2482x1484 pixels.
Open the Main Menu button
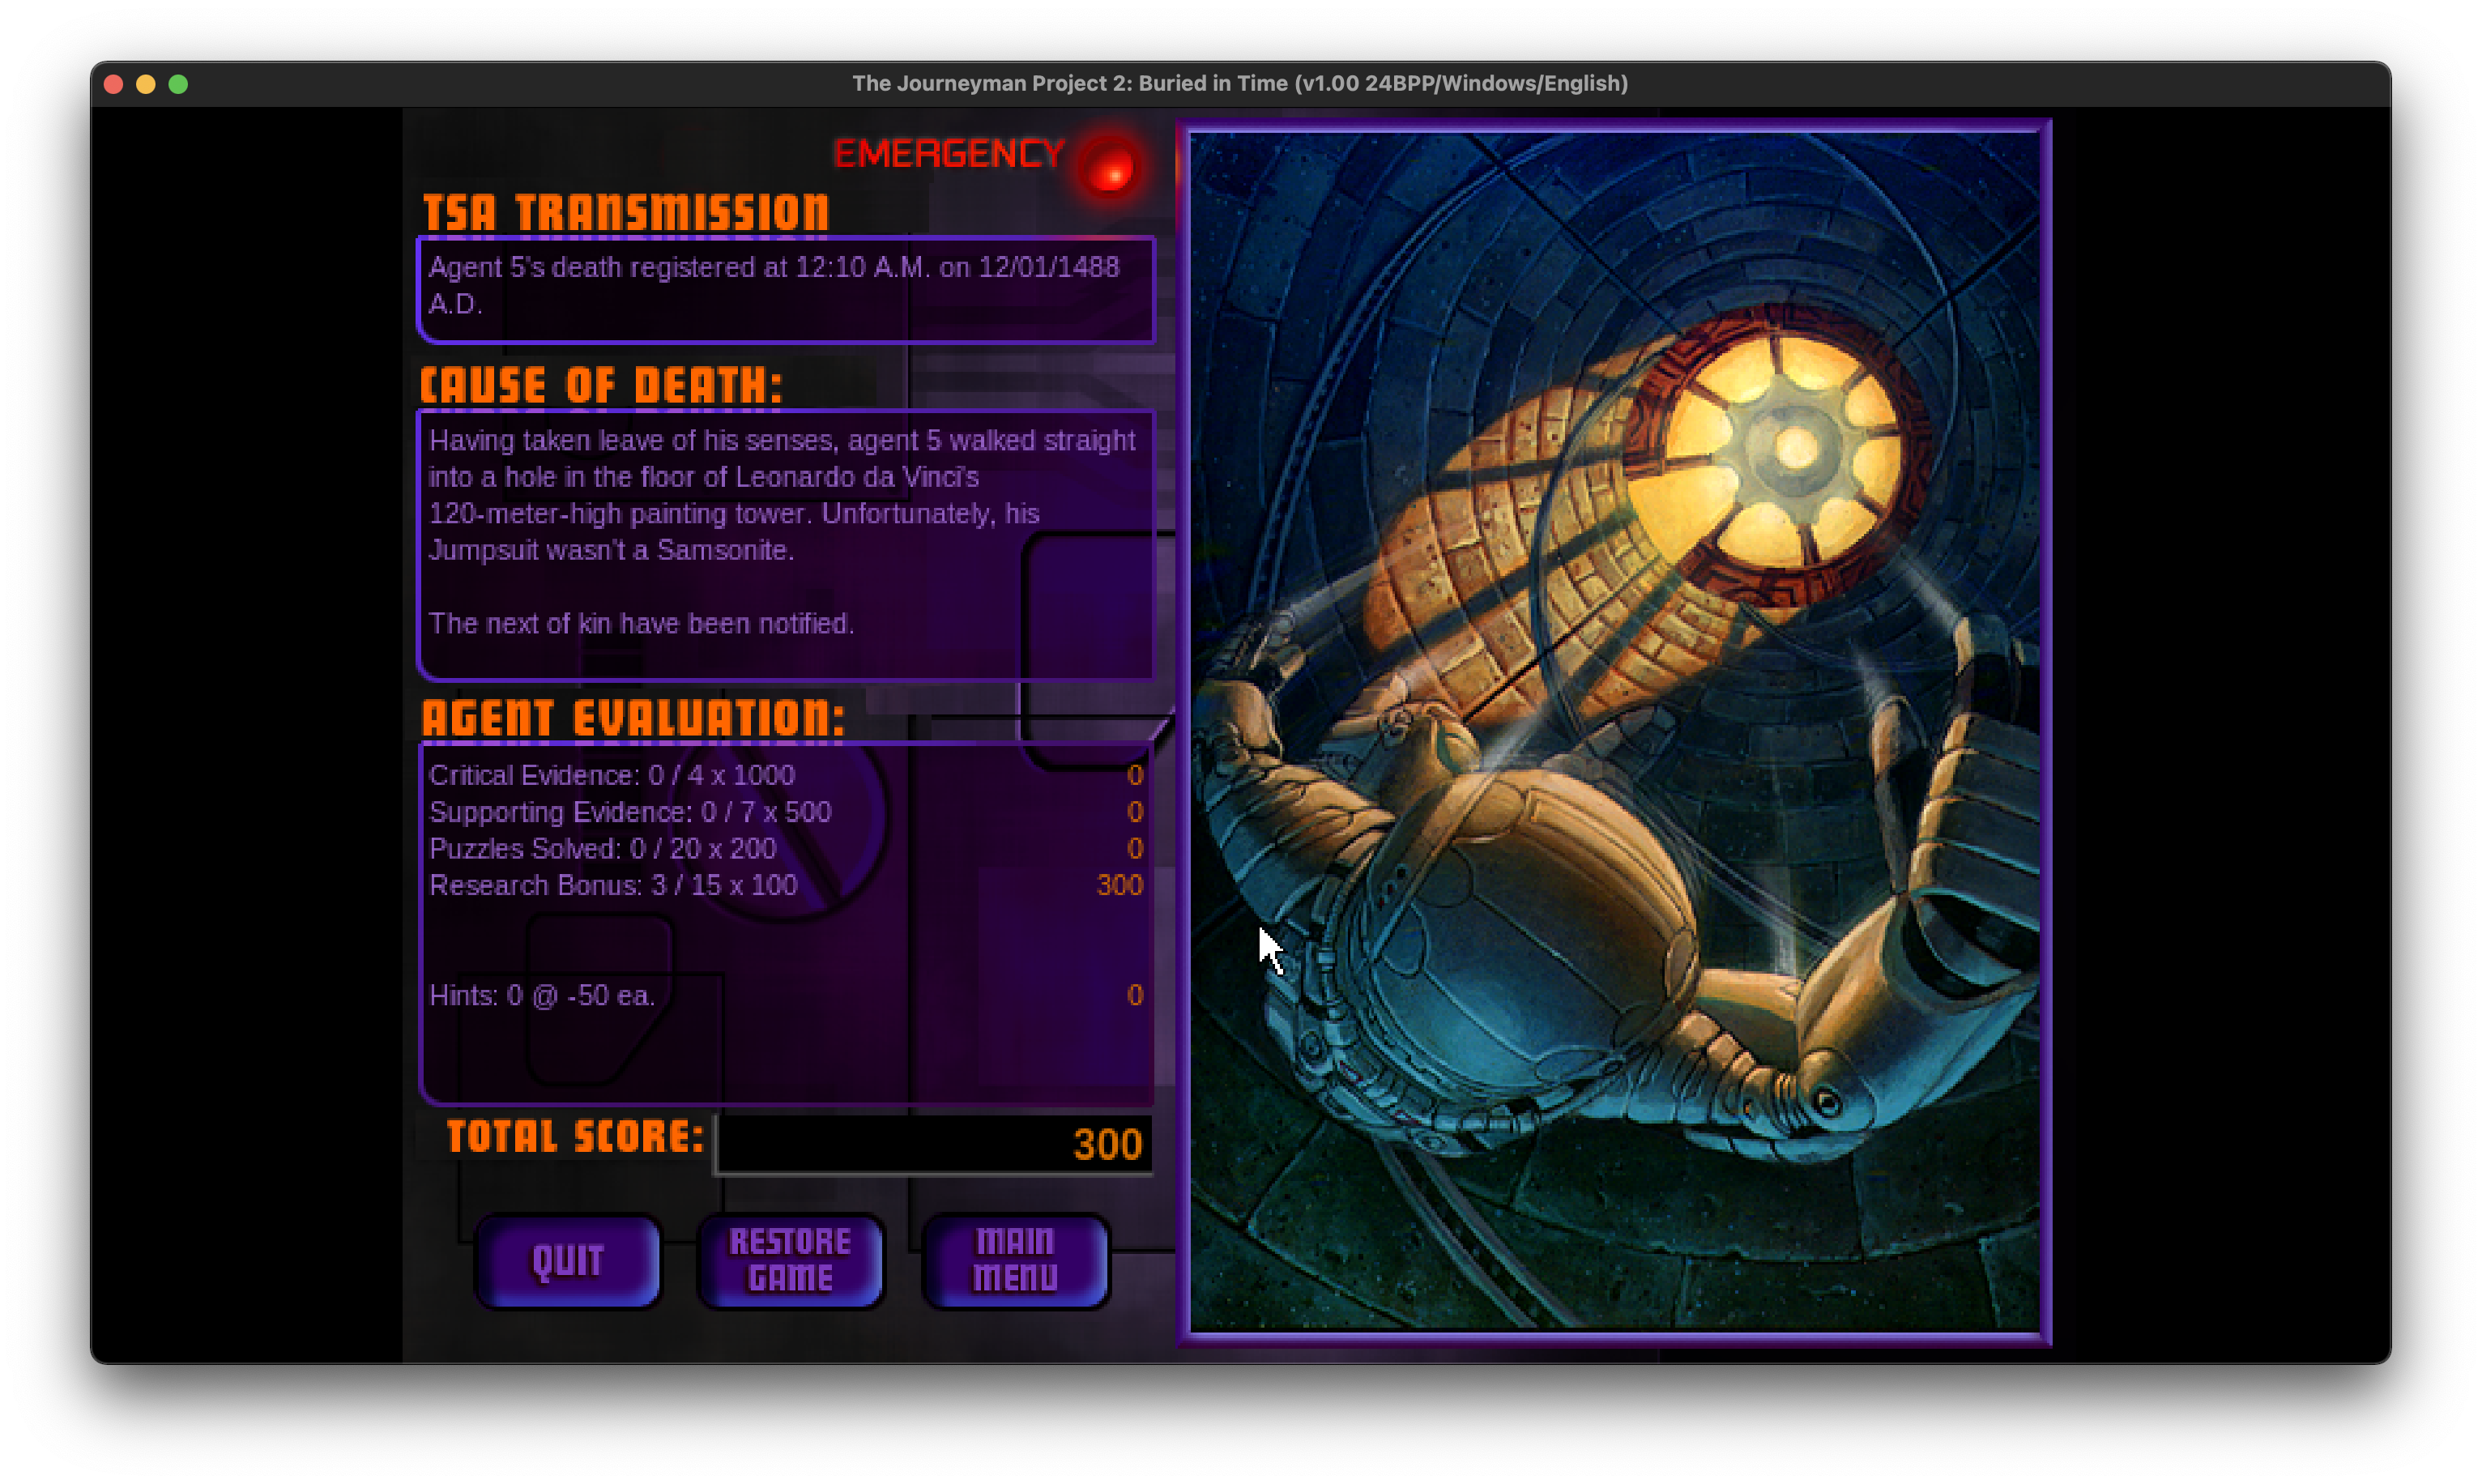[1015, 1261]
